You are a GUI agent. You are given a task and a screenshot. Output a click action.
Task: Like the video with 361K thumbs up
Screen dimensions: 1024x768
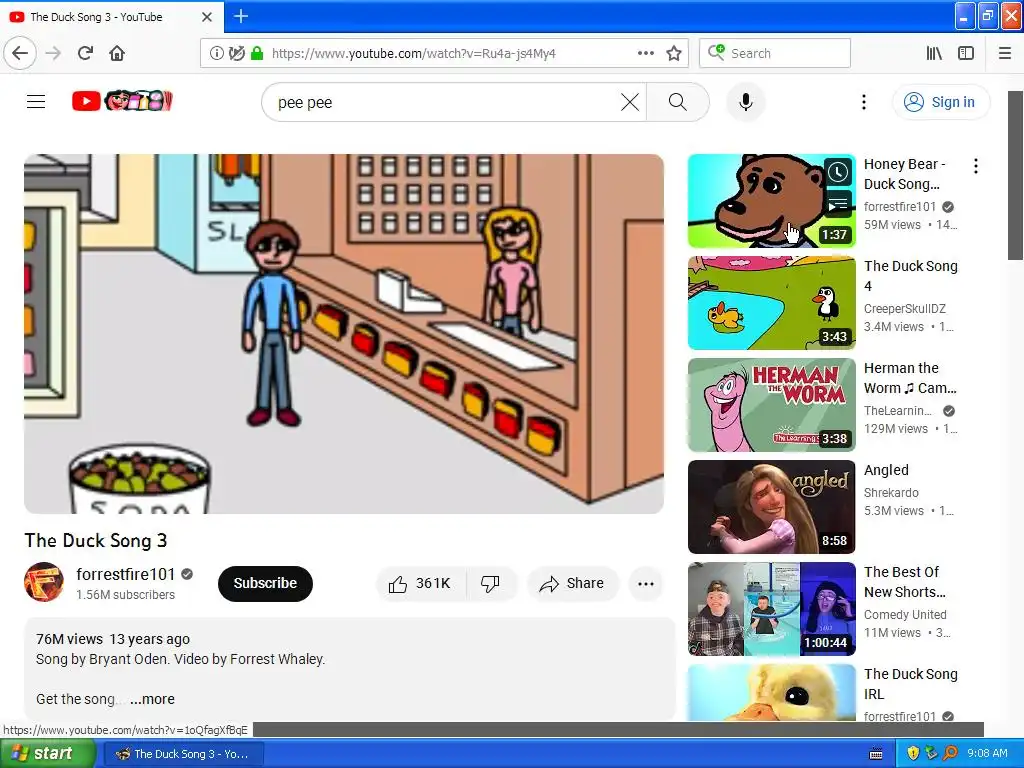[x=421, y=583]
